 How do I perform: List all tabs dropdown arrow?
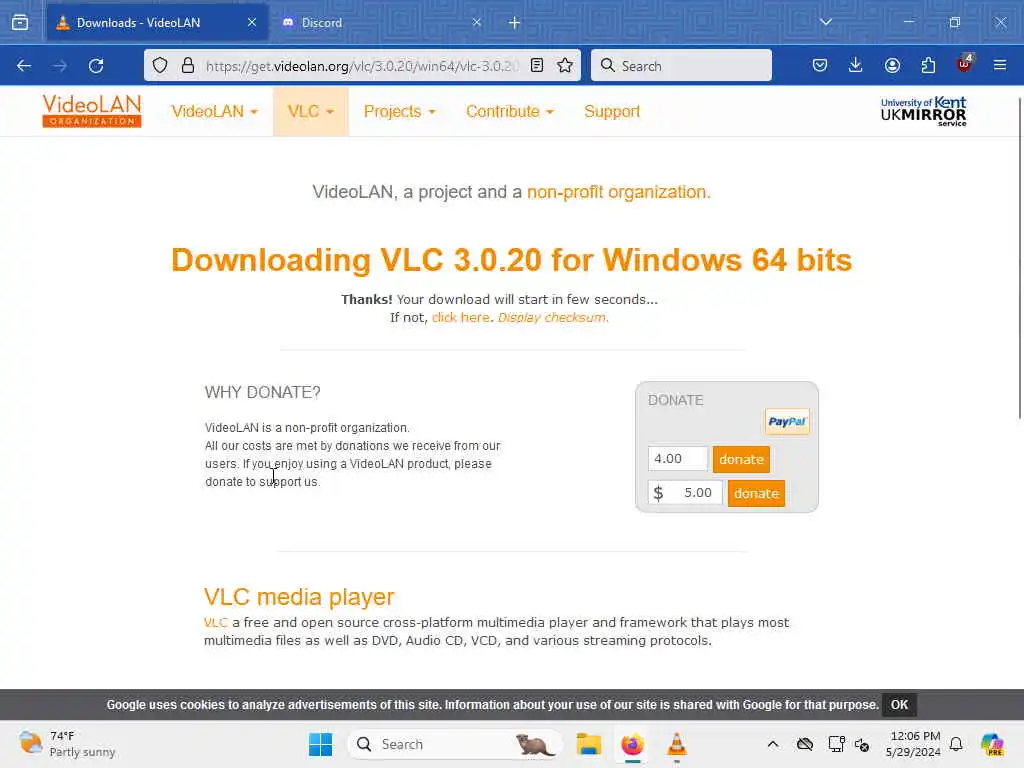826,22
